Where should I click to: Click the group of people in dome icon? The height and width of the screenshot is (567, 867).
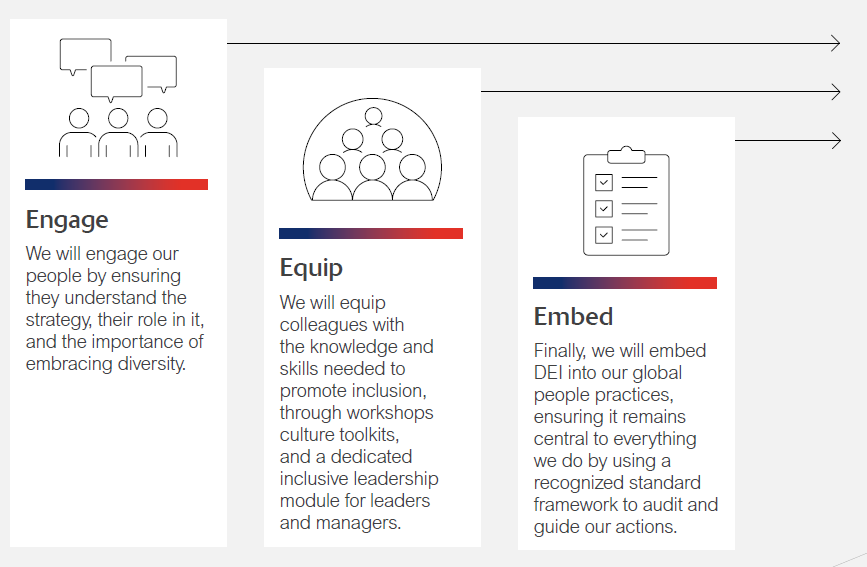pos(372,150)
